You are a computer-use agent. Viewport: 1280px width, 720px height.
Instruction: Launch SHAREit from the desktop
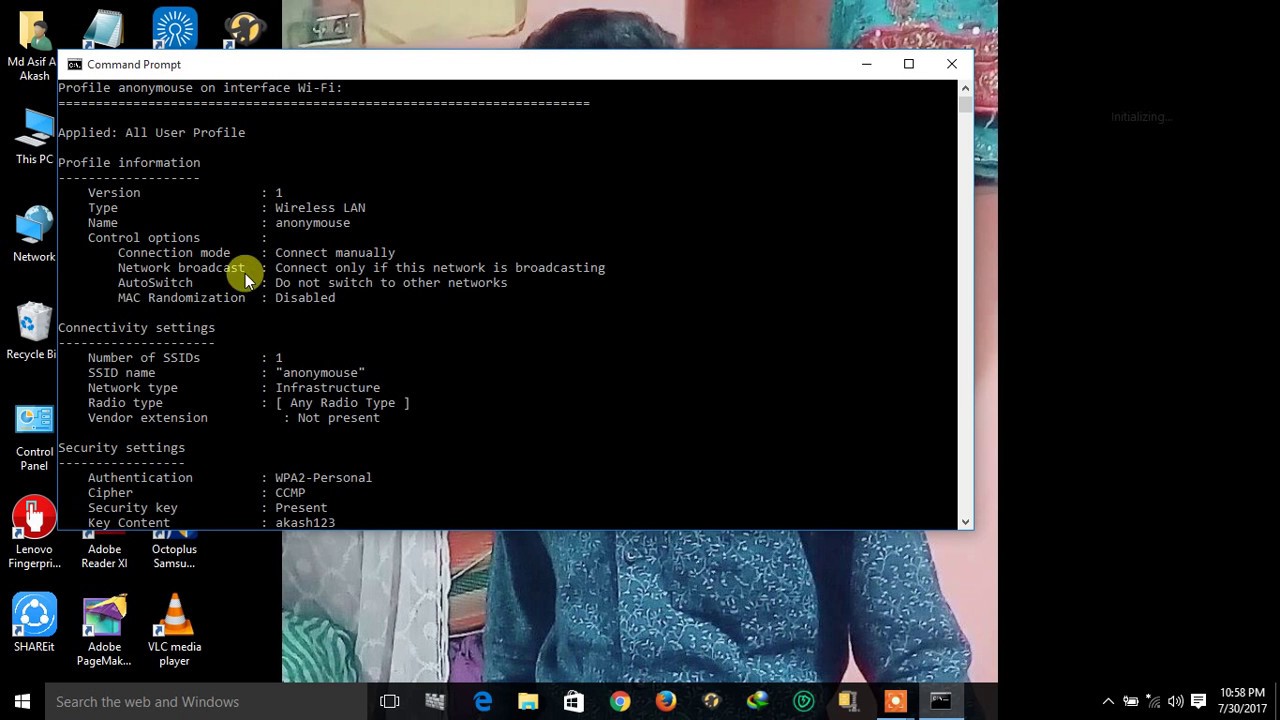[x=34, y=624]
